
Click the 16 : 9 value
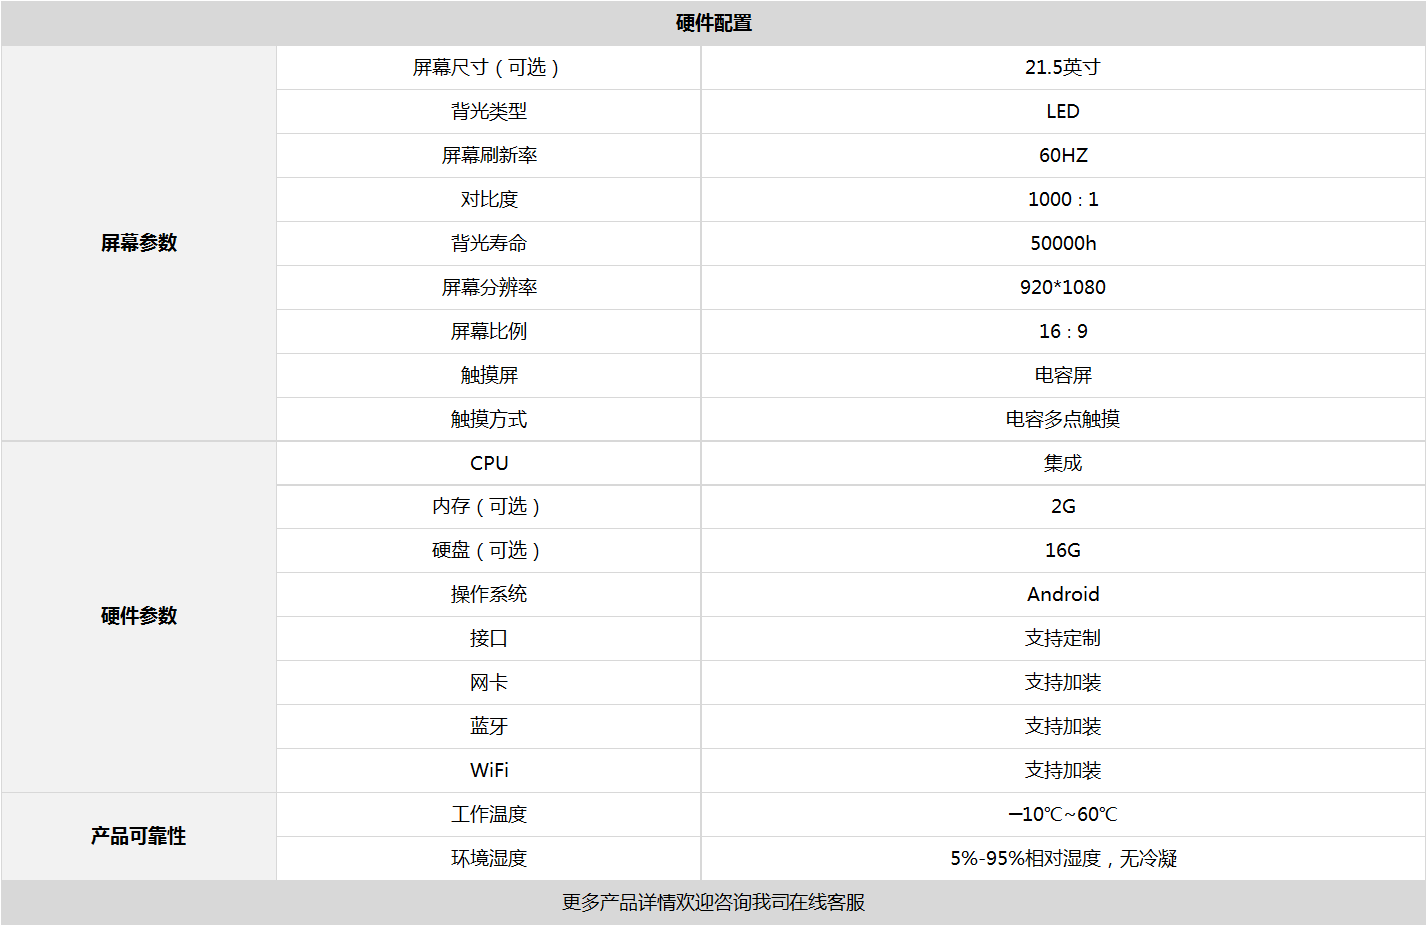pos(1063,331)
